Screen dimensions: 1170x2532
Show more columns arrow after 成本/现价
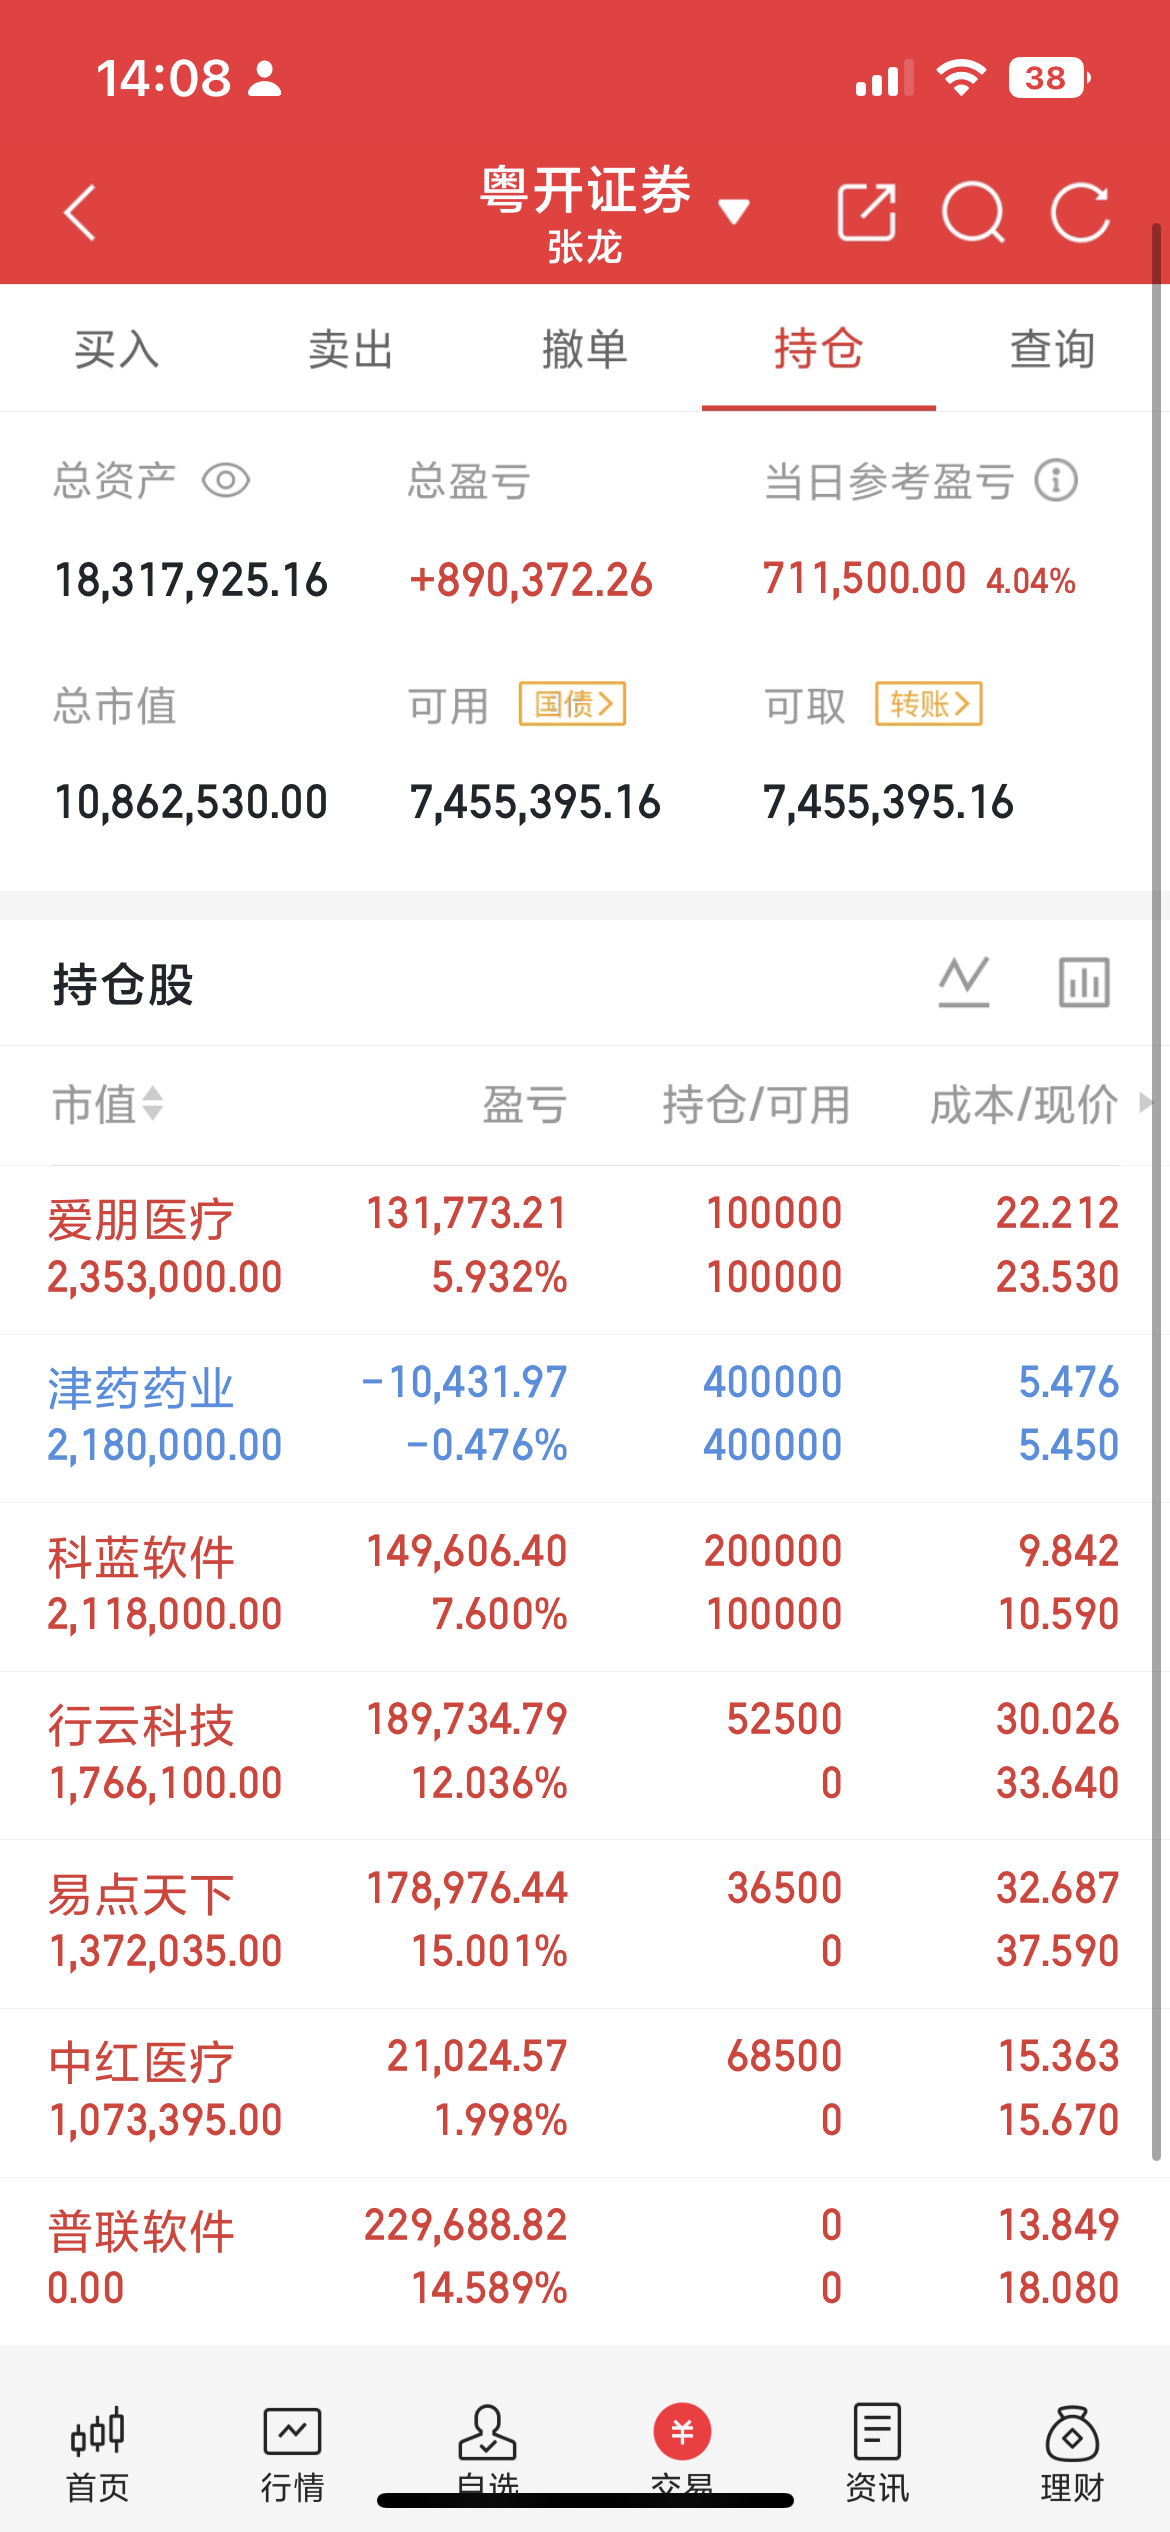point(1146,1103)
